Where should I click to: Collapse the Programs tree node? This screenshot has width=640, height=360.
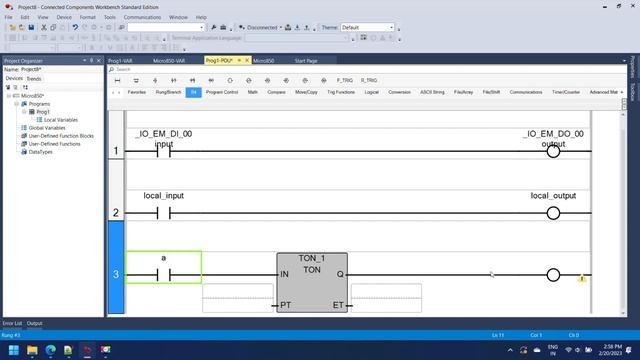(17, 104)
